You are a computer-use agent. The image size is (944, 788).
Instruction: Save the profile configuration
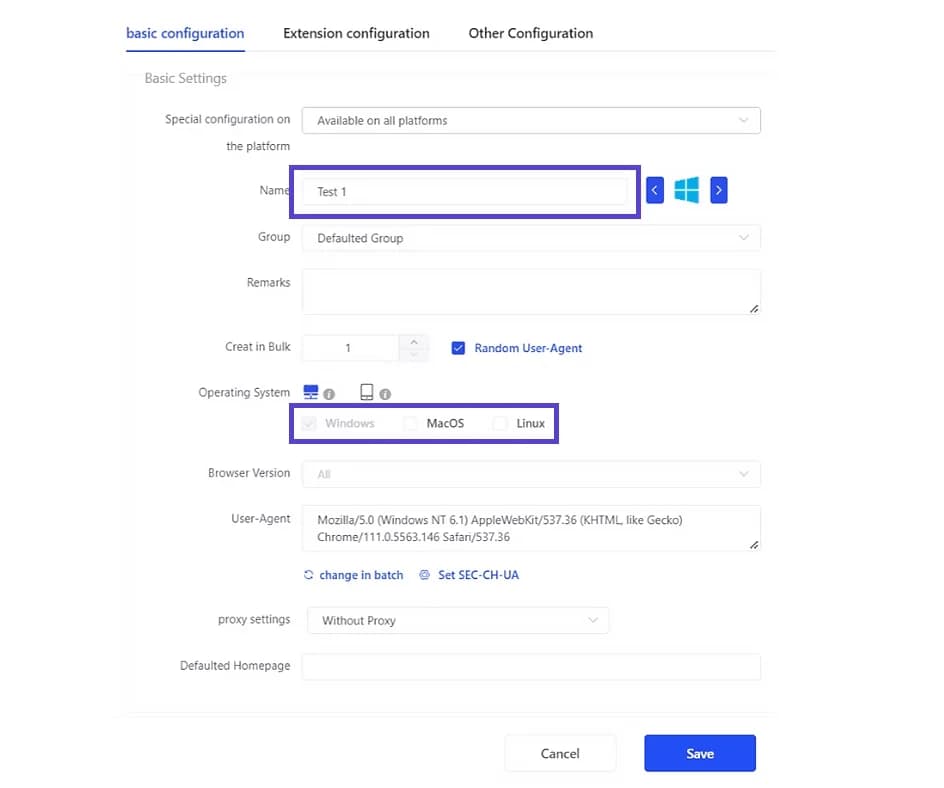700,753
